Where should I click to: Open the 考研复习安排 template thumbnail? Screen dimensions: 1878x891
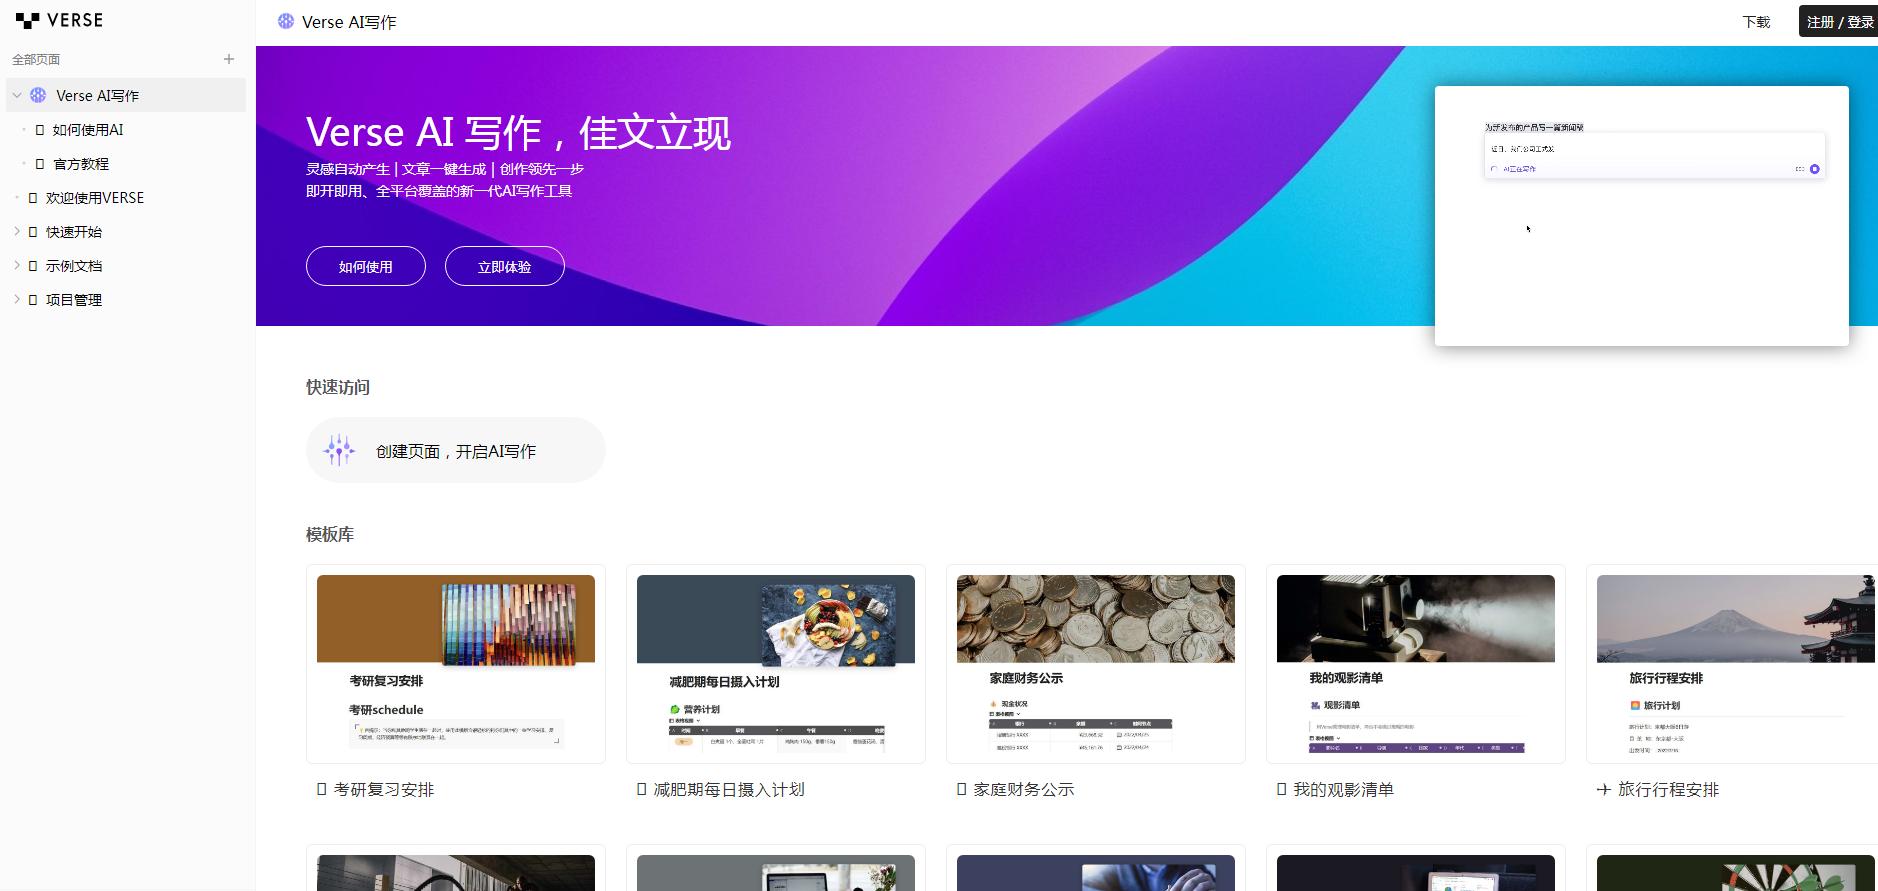tap(456, 664)
